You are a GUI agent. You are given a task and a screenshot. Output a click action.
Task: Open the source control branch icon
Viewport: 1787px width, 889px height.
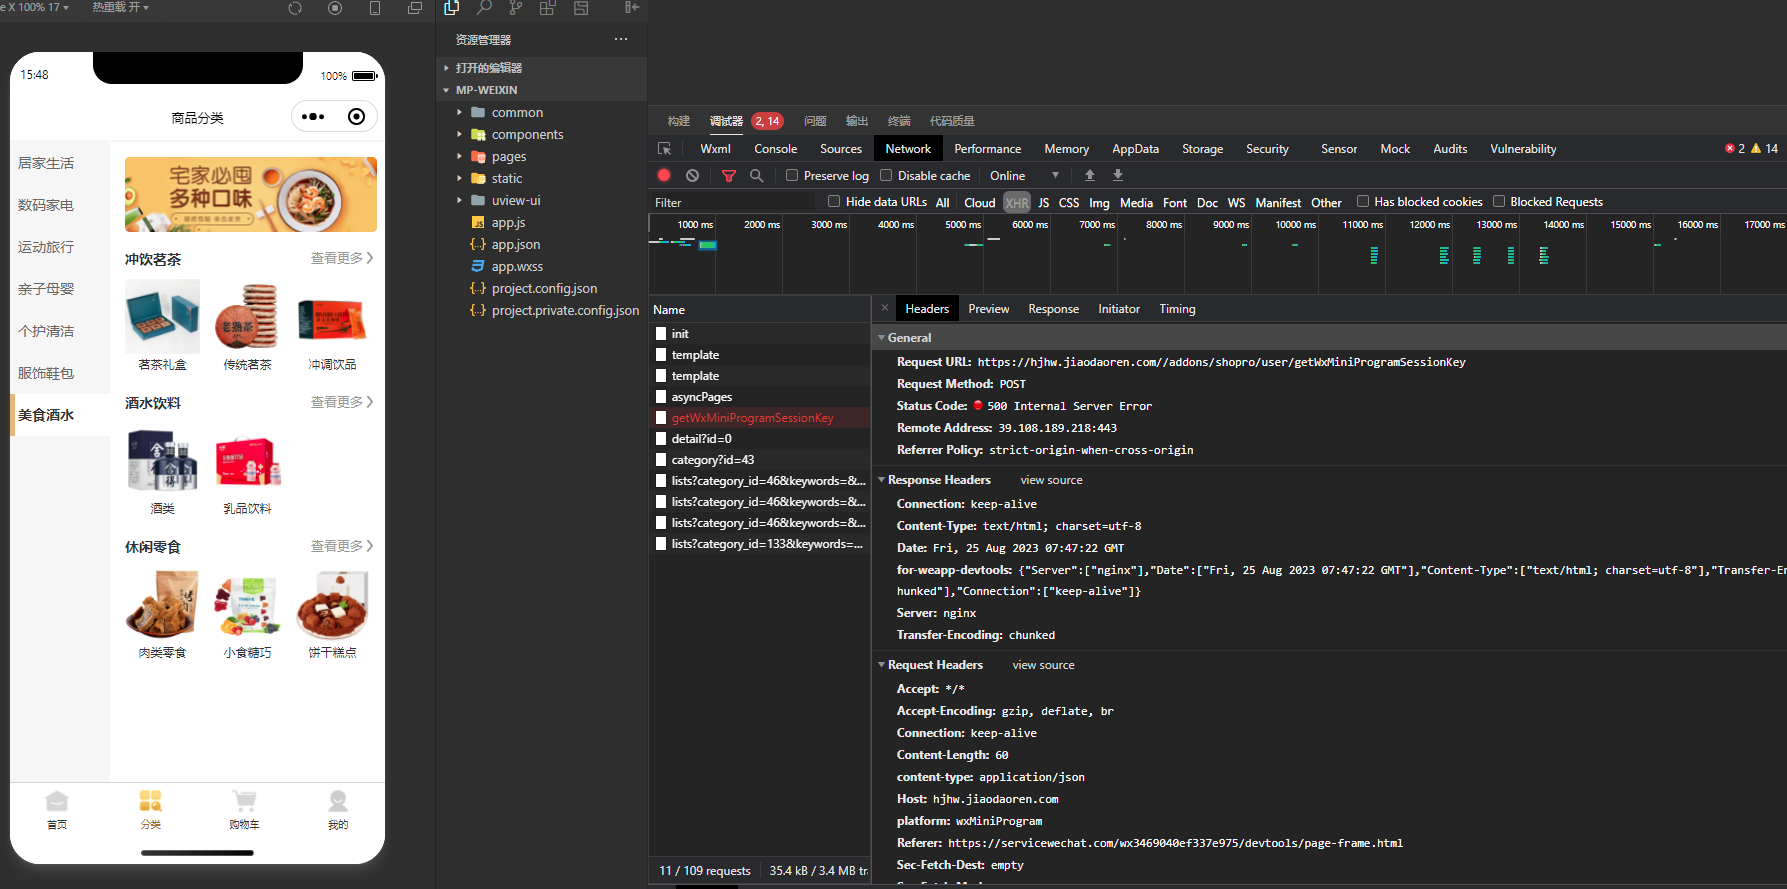tap(516, 8)
